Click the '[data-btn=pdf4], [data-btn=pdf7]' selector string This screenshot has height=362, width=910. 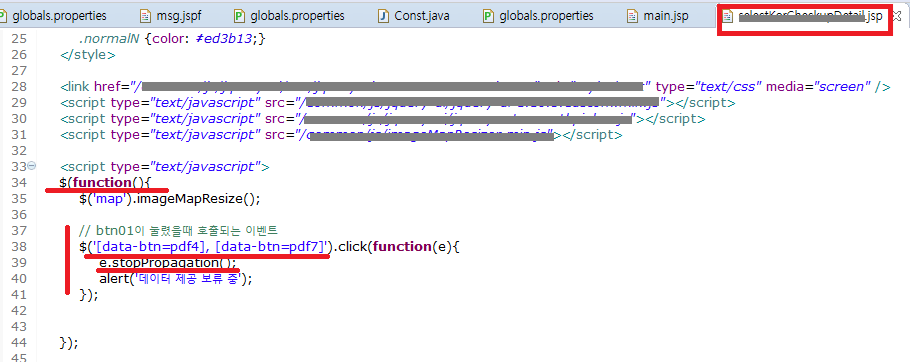209,247
